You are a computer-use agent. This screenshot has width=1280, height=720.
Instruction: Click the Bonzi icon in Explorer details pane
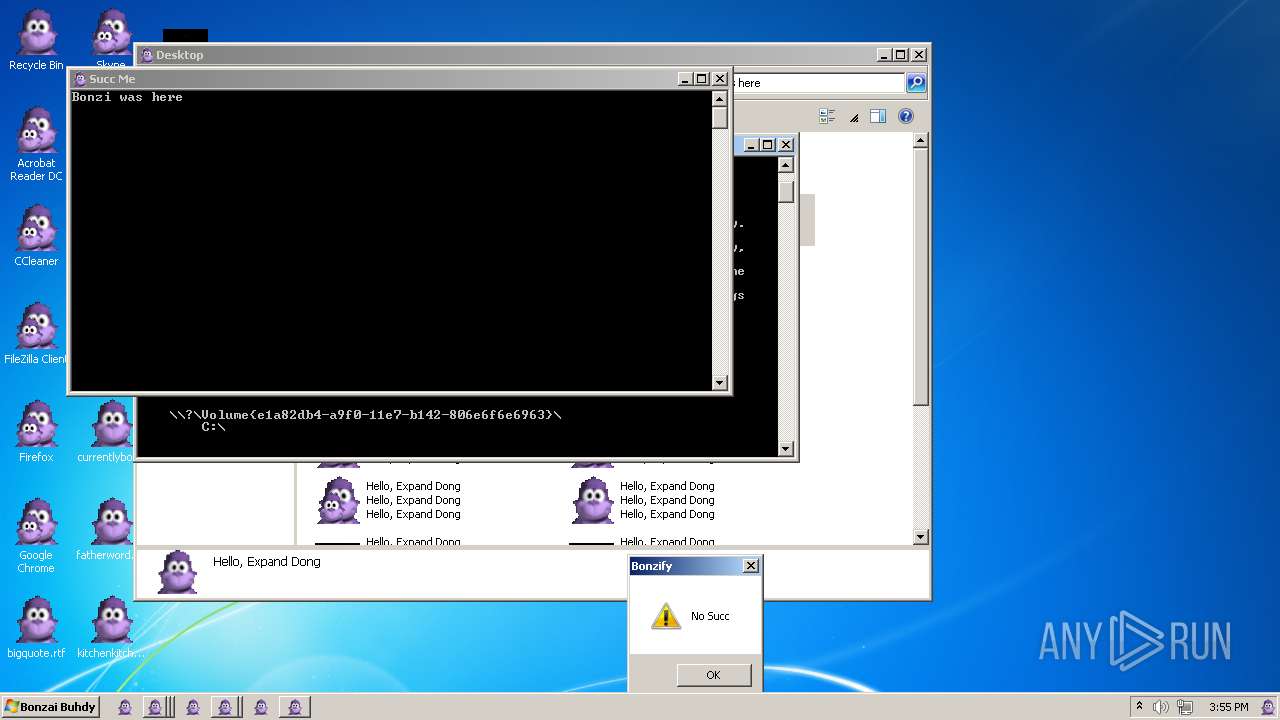[x=178, y=572]
